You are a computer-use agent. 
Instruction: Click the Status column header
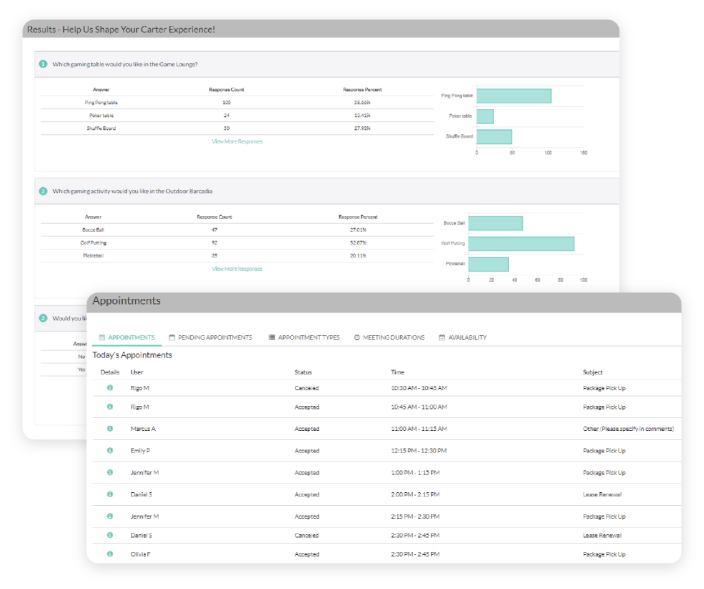click(303, 372)
